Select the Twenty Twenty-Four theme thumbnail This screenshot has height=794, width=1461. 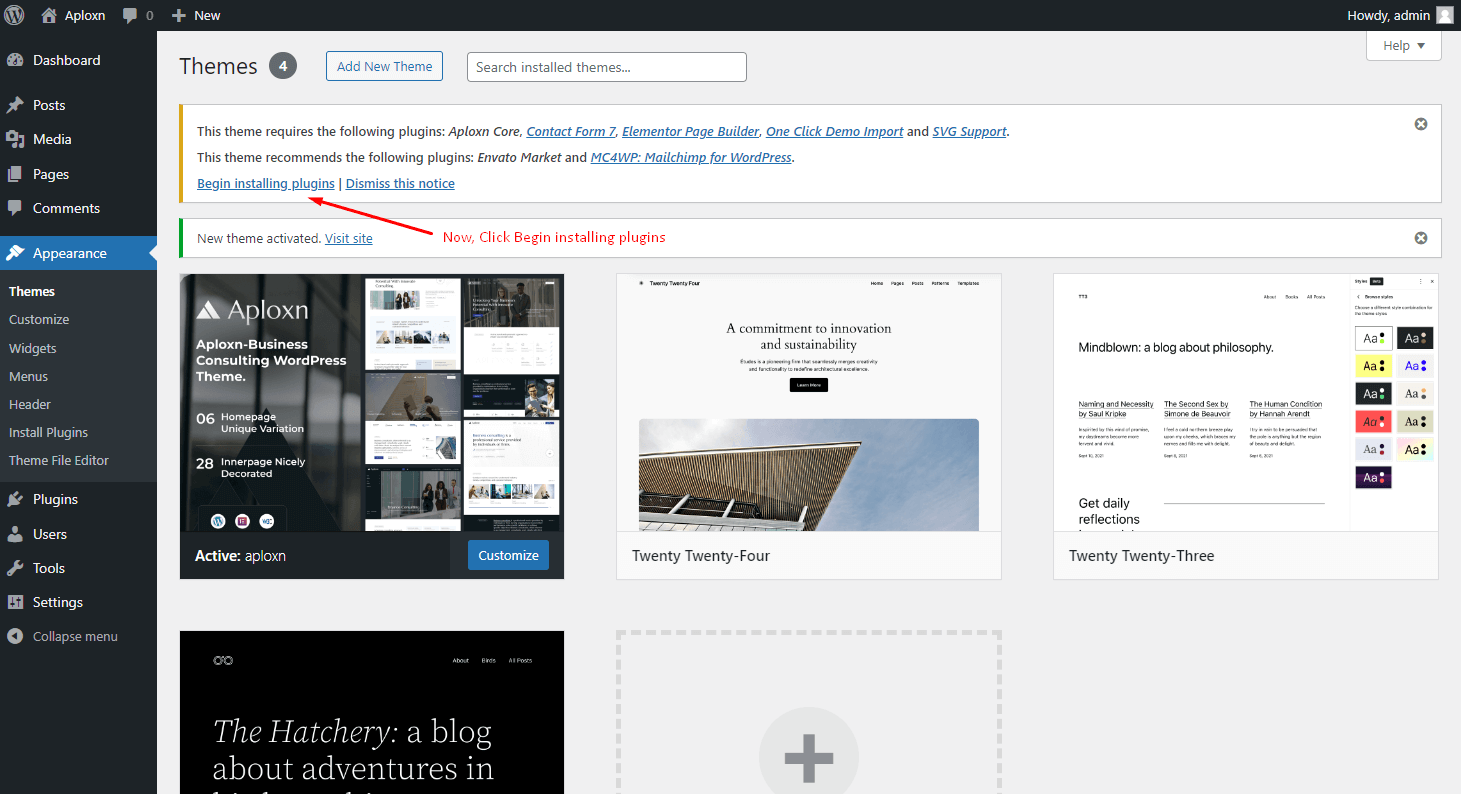[809, 403]
